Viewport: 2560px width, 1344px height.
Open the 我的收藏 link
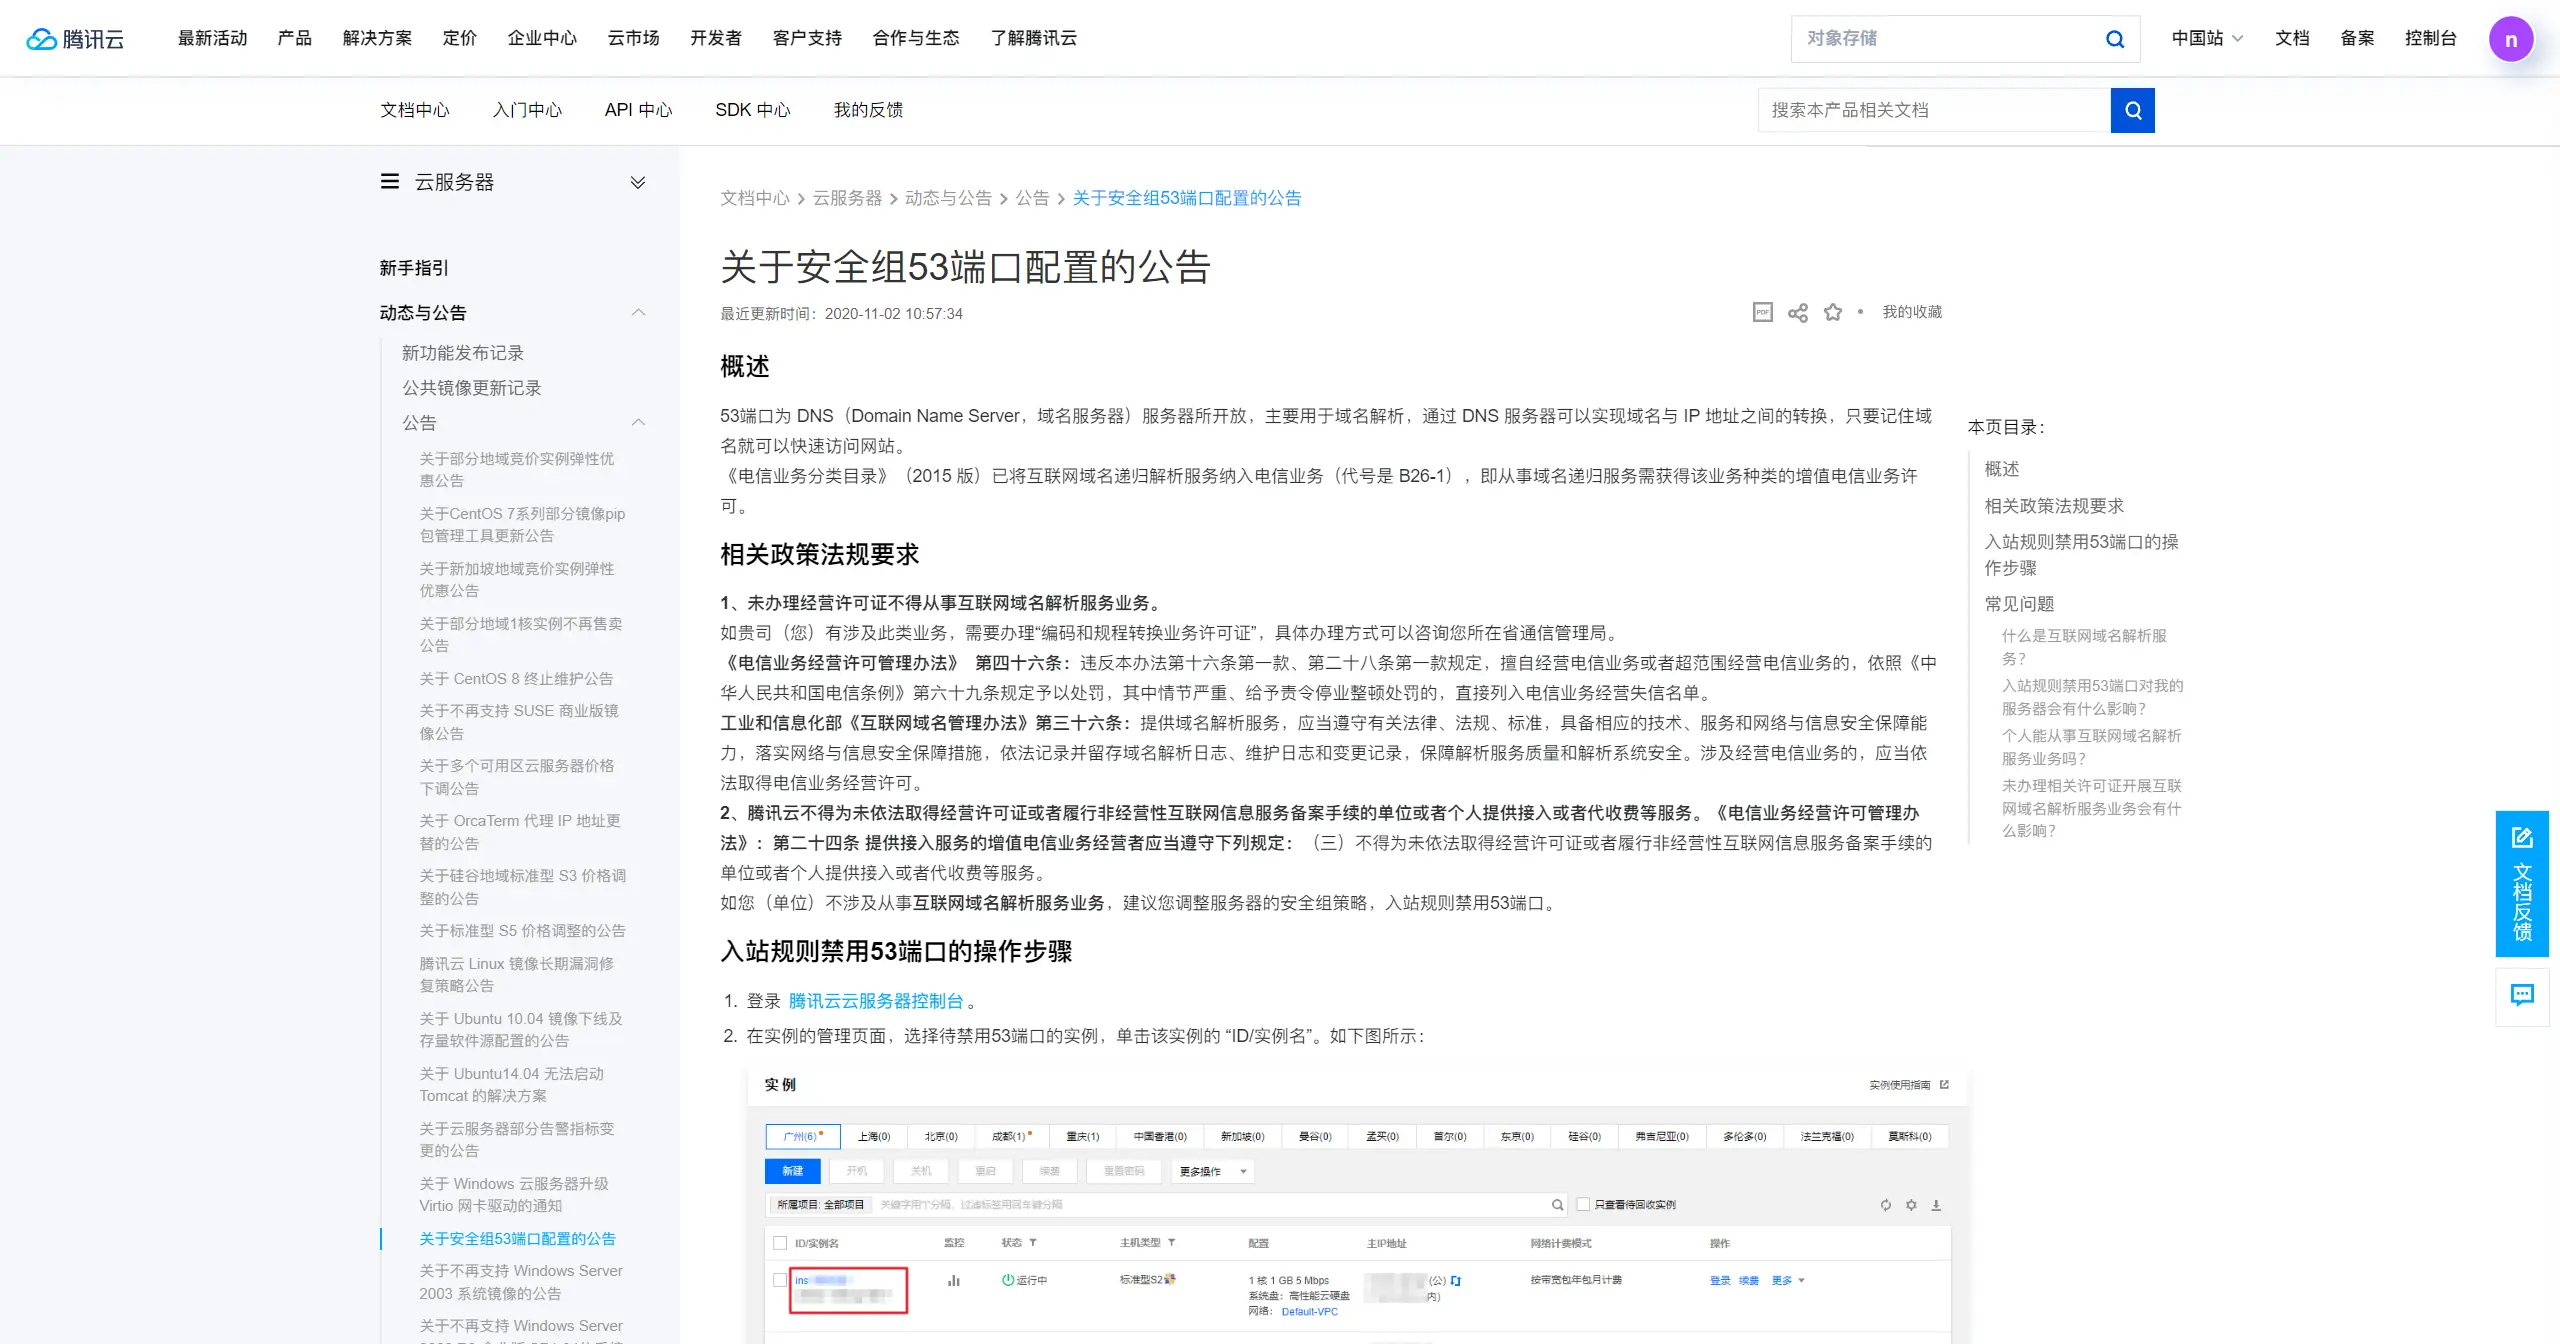(1912, 312)
